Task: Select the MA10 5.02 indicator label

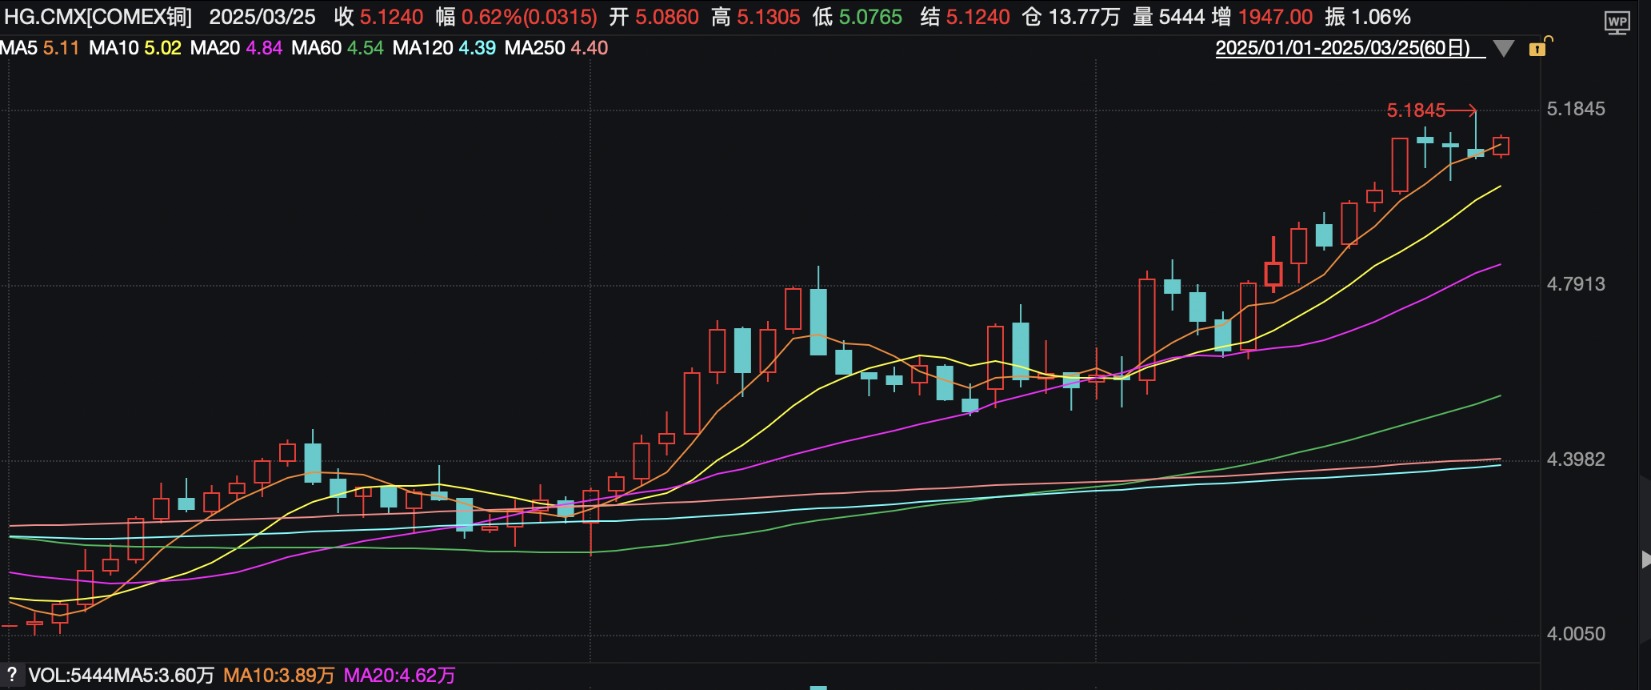Action: click(135, 48)
